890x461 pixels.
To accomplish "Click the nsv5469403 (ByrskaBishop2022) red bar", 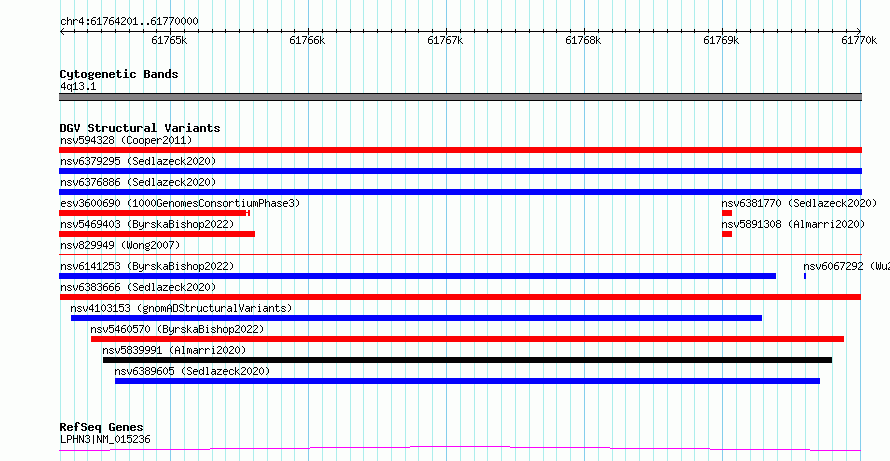I will (x=157, y=234).
